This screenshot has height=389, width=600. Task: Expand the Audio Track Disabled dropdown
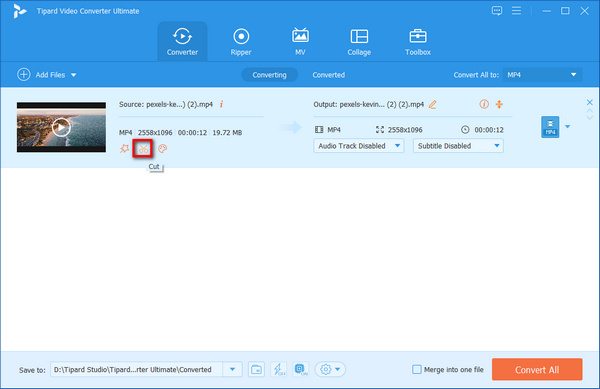(x=359, y=146)
